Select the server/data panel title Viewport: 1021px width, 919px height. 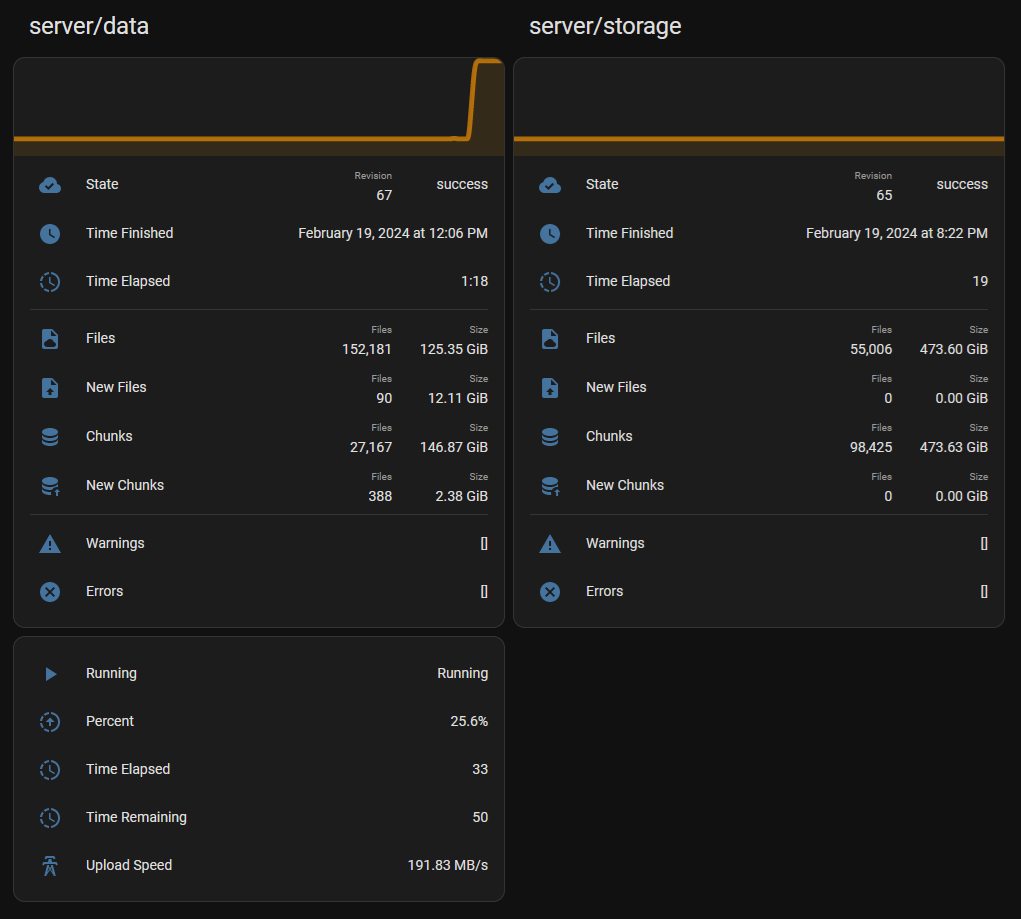point(87,26)
